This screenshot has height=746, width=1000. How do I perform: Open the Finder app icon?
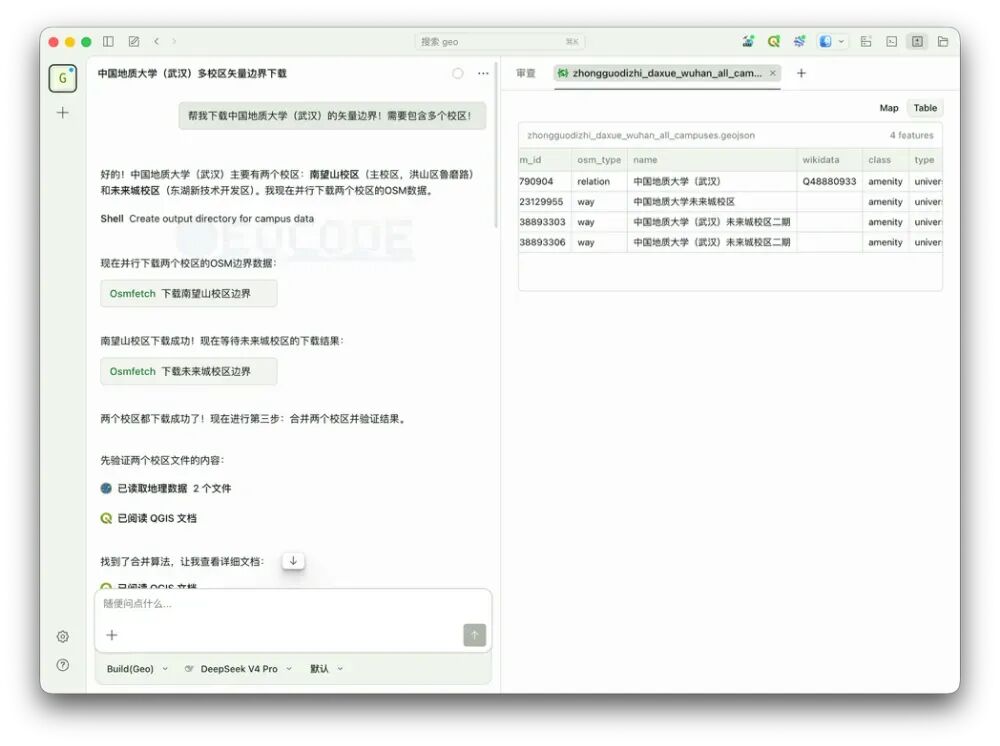coord(825,41)
